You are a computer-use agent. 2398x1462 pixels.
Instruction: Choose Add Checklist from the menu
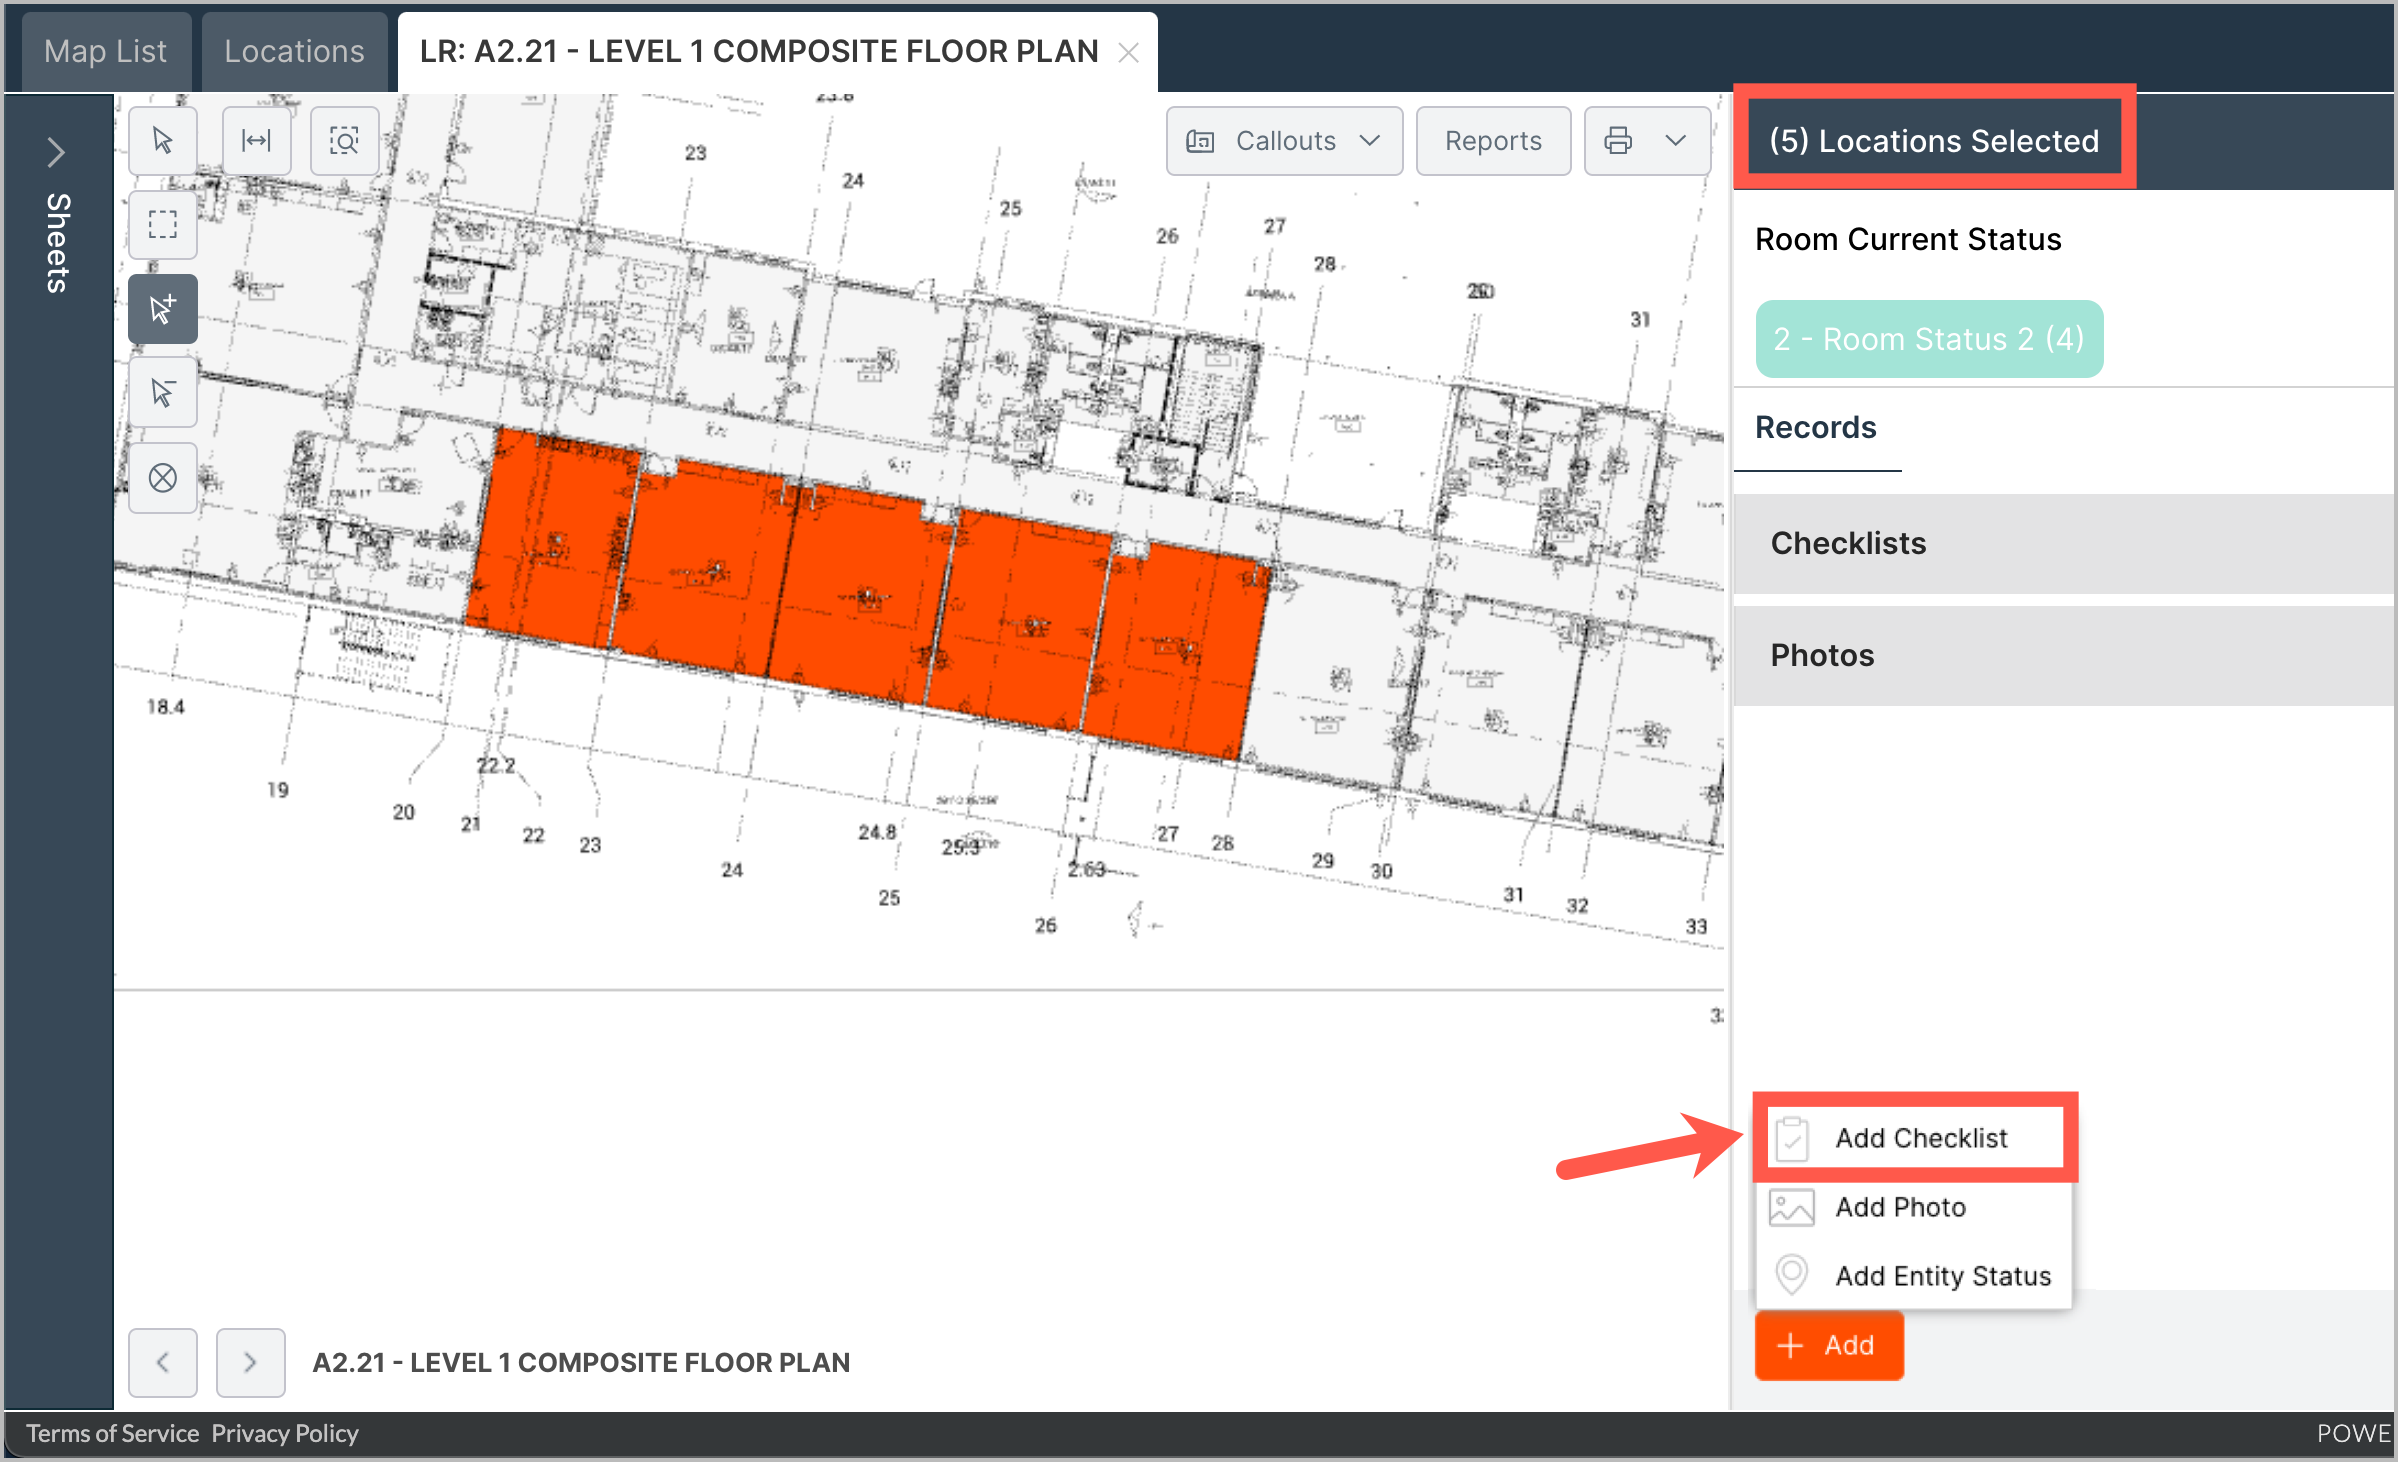point(1919,1138)
